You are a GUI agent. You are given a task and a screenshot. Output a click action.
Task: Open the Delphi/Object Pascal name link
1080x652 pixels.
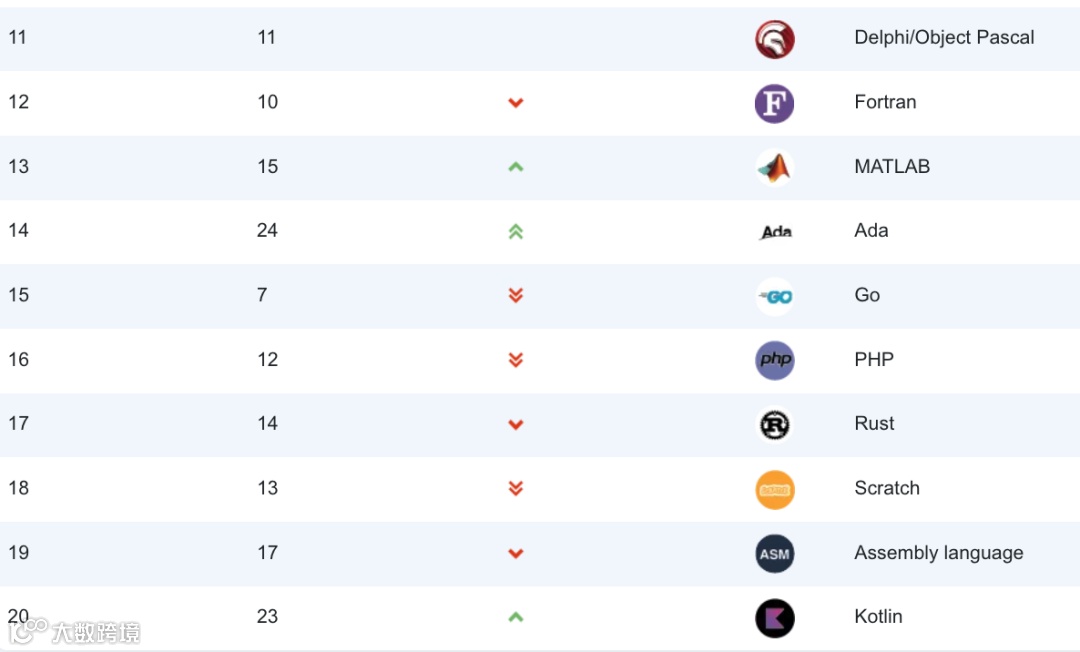(x=944, y=38)
